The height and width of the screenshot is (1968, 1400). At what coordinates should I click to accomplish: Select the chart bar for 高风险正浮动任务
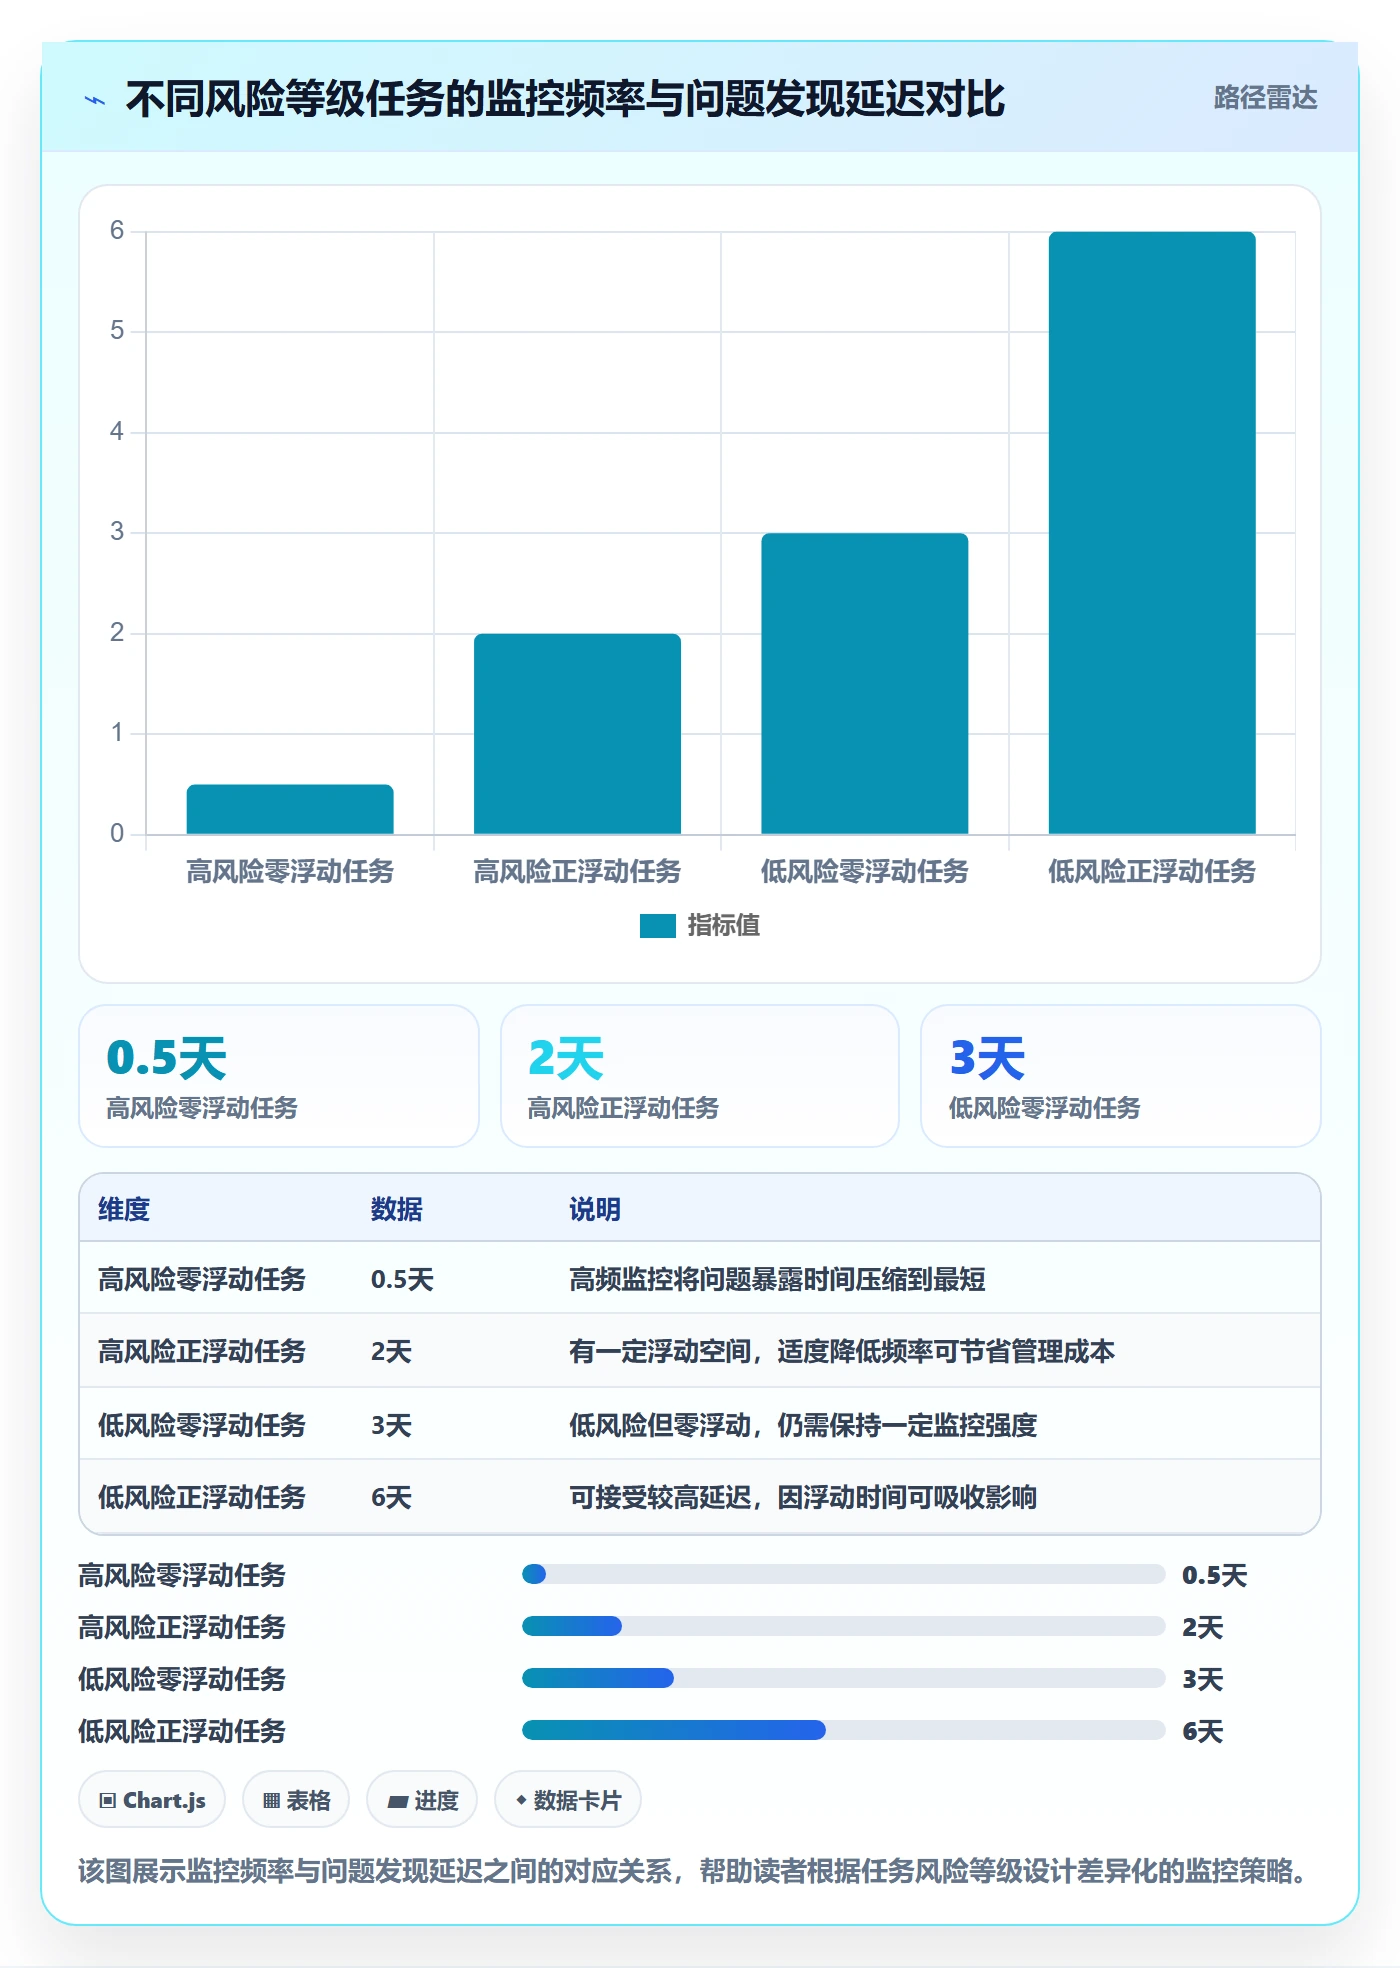577,734
